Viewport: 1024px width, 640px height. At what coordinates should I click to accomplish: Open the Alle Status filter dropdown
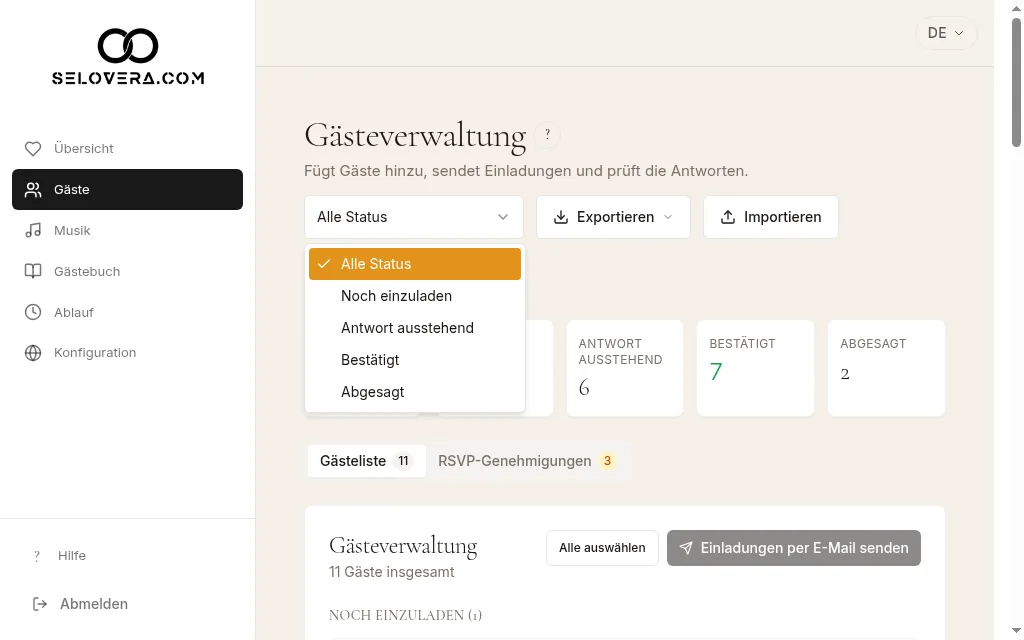(413, 217)
